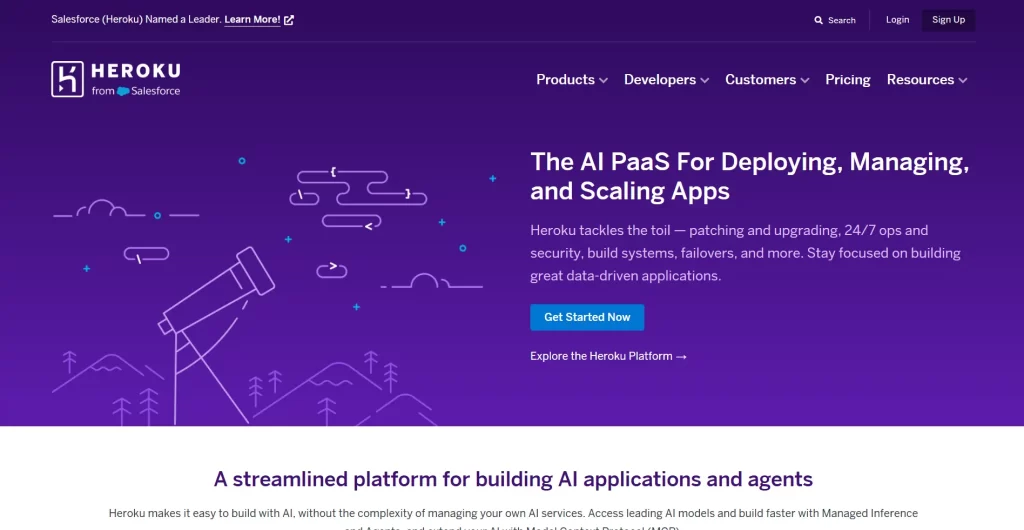Screen dimensions: 1024x530
Task: Expand the Resources menu
Action: click(x=927, y=80)
